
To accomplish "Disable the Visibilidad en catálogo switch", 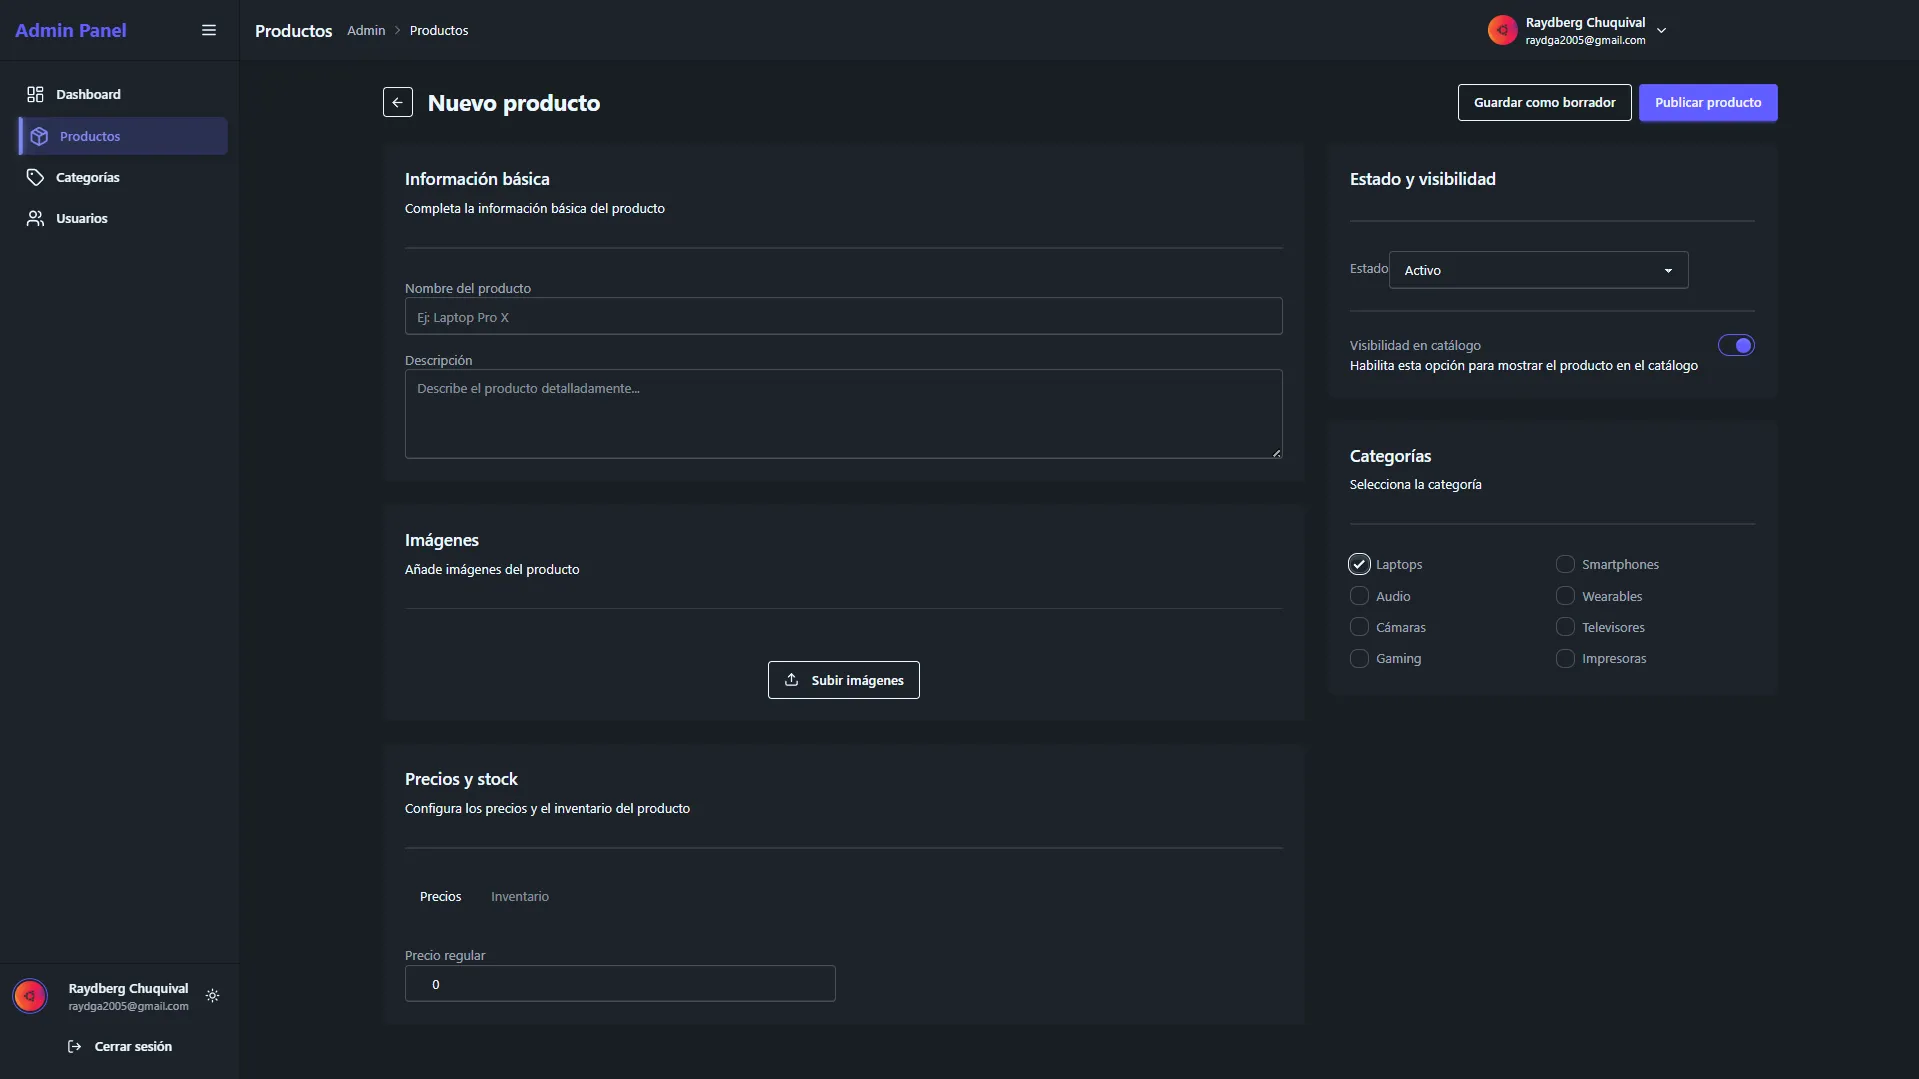I will coord(1735,345).
